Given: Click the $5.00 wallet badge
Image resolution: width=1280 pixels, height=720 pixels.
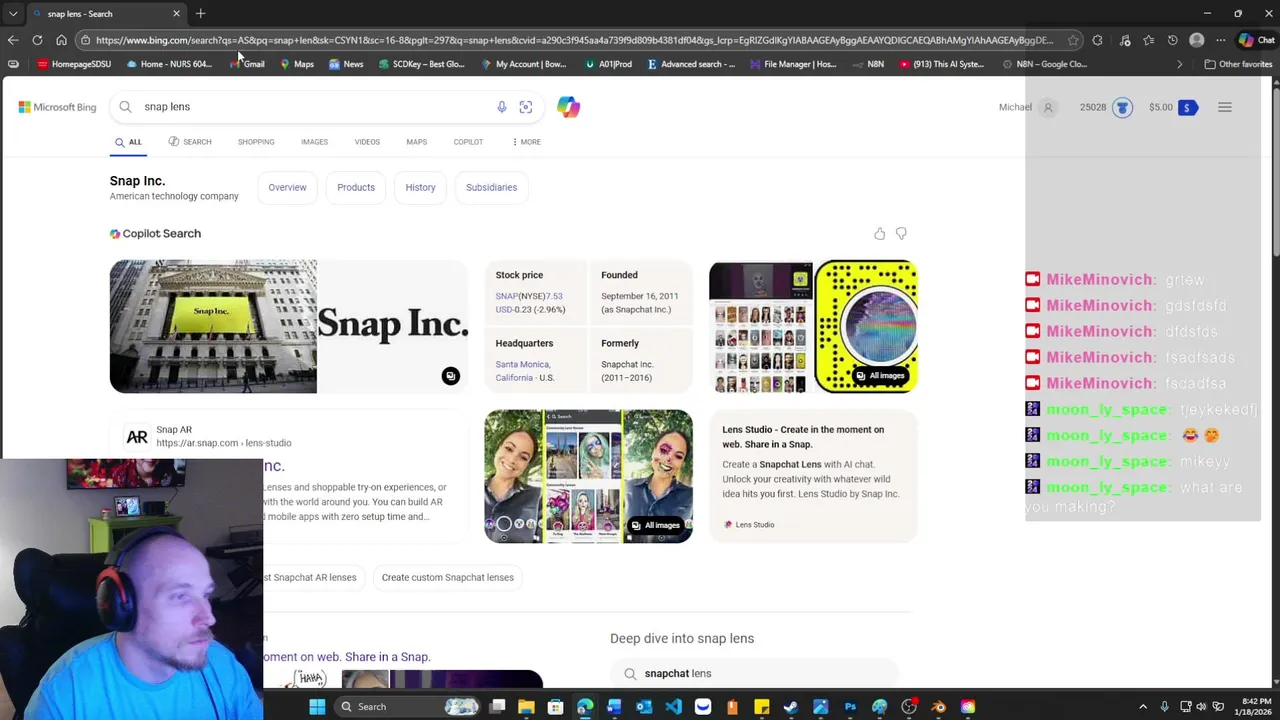Looking at the screenshot, I should [1173, 107].
